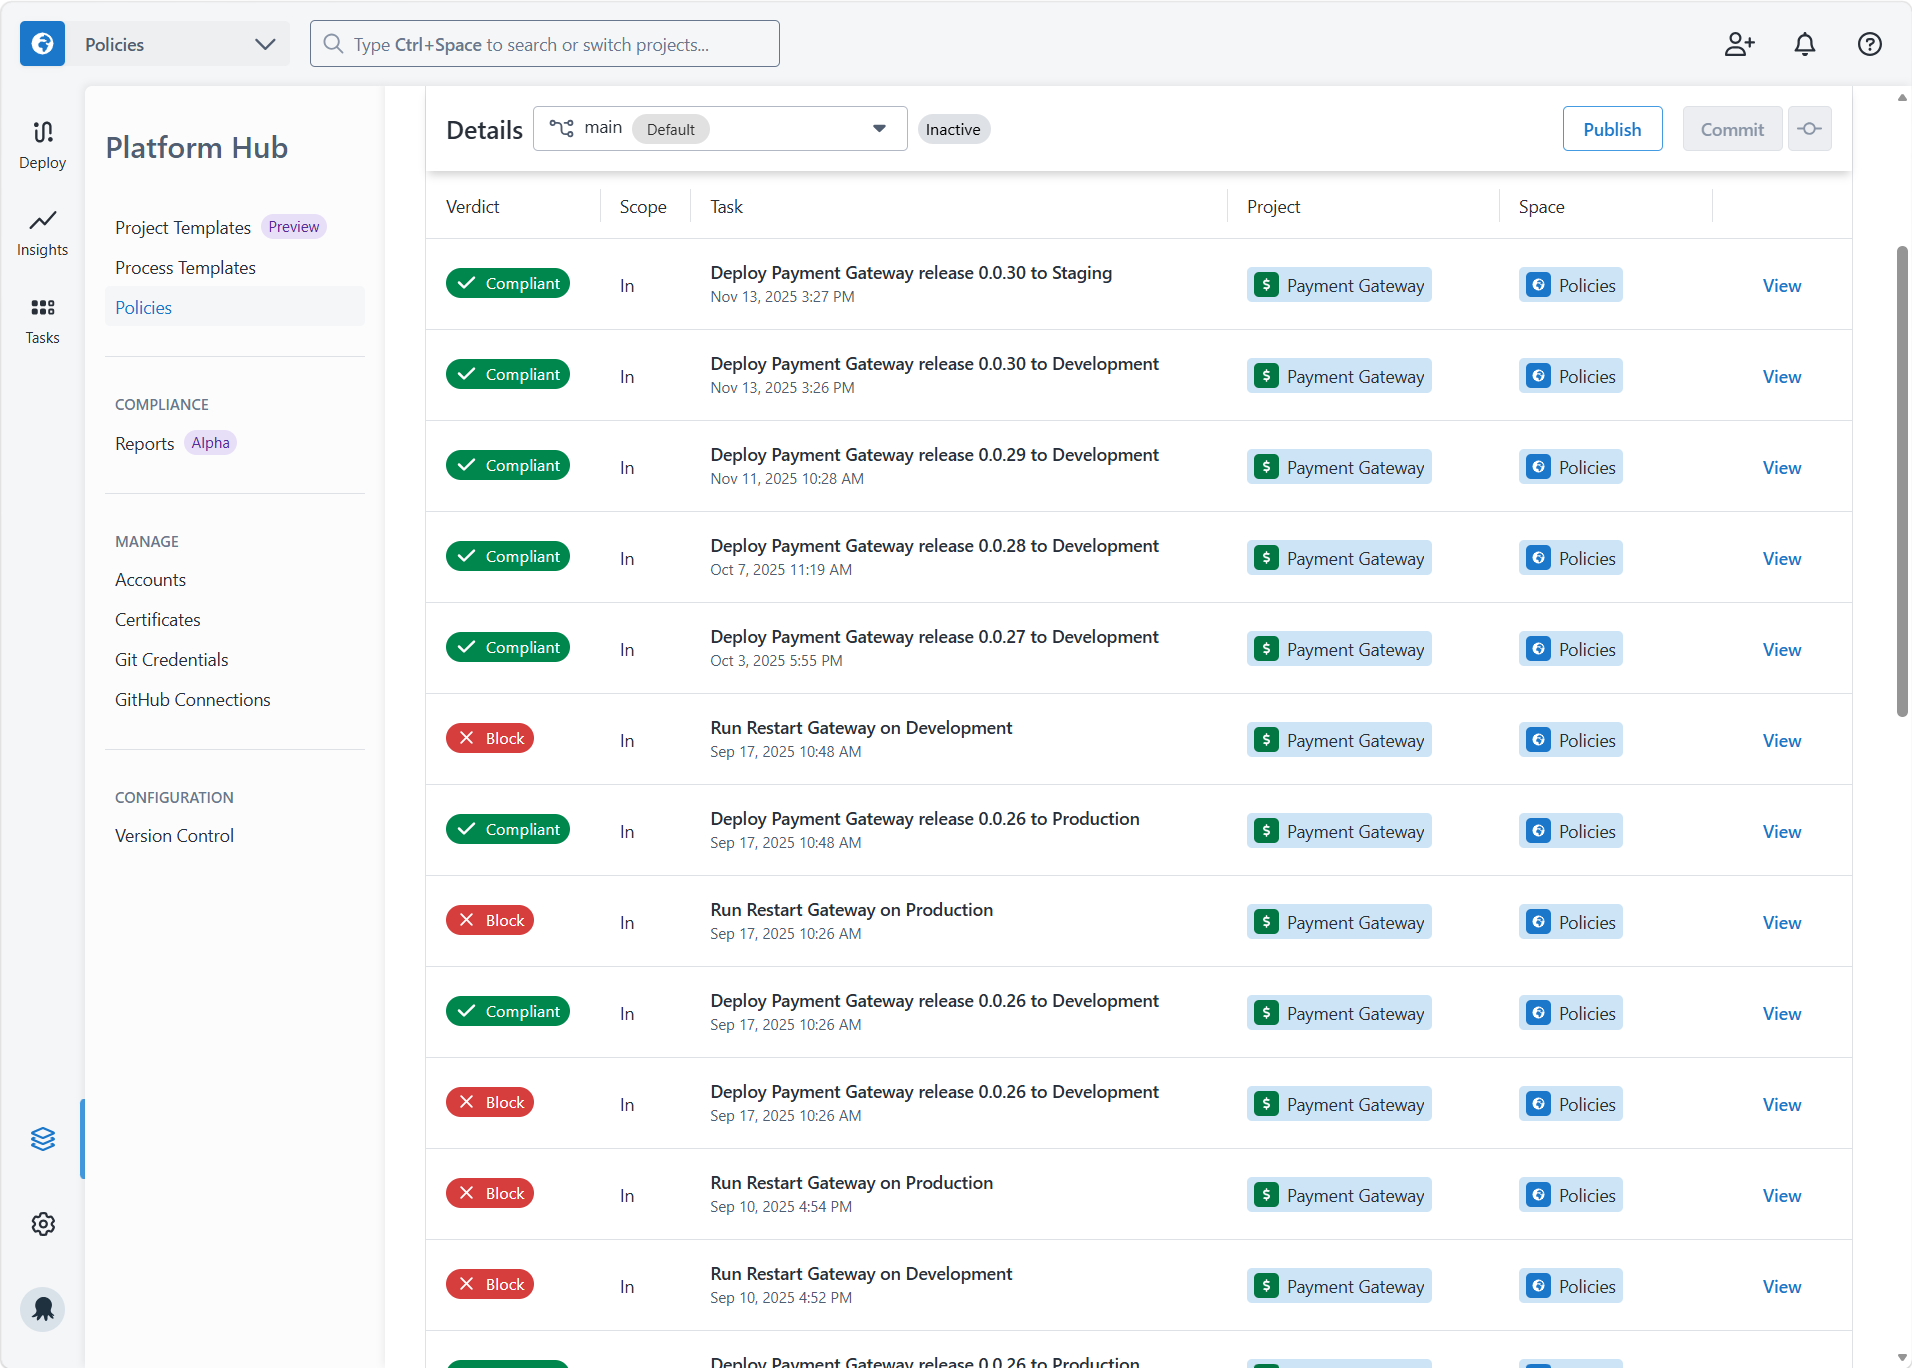Click the Default tag in branch selector
This screenshot has height=1368, width=1912.
pyautogui.click(x=670, y=129)
